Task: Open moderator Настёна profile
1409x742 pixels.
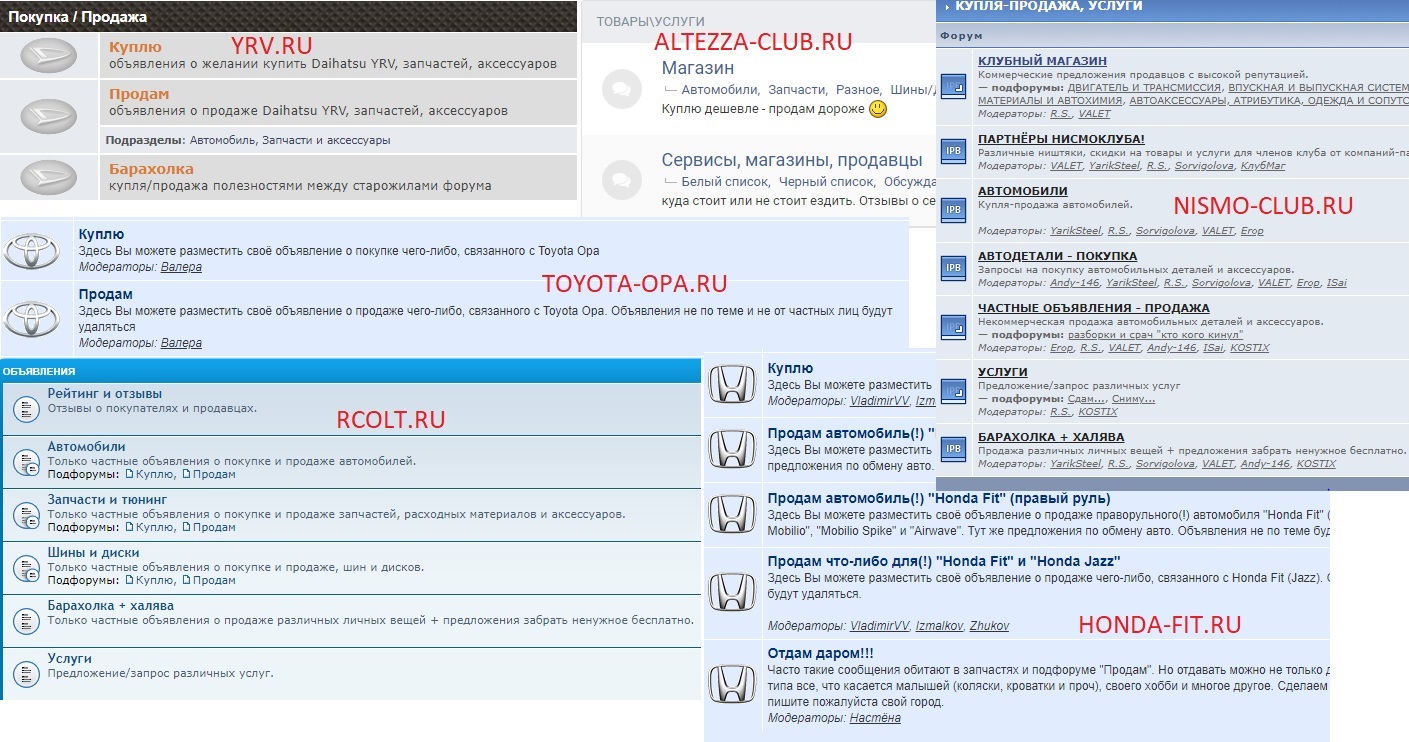Action: 876,718
